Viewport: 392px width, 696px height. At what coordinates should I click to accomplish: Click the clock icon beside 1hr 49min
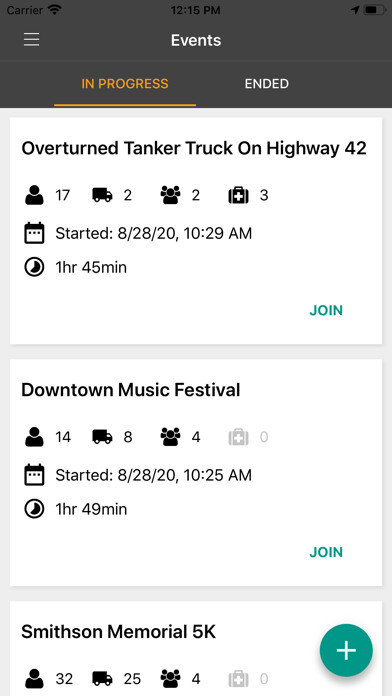point(34,509)
